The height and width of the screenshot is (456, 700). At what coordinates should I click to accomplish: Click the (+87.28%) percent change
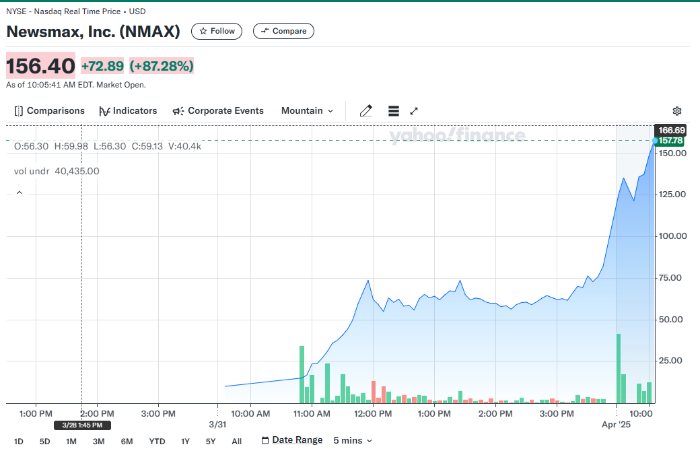(x=162, y=66)
